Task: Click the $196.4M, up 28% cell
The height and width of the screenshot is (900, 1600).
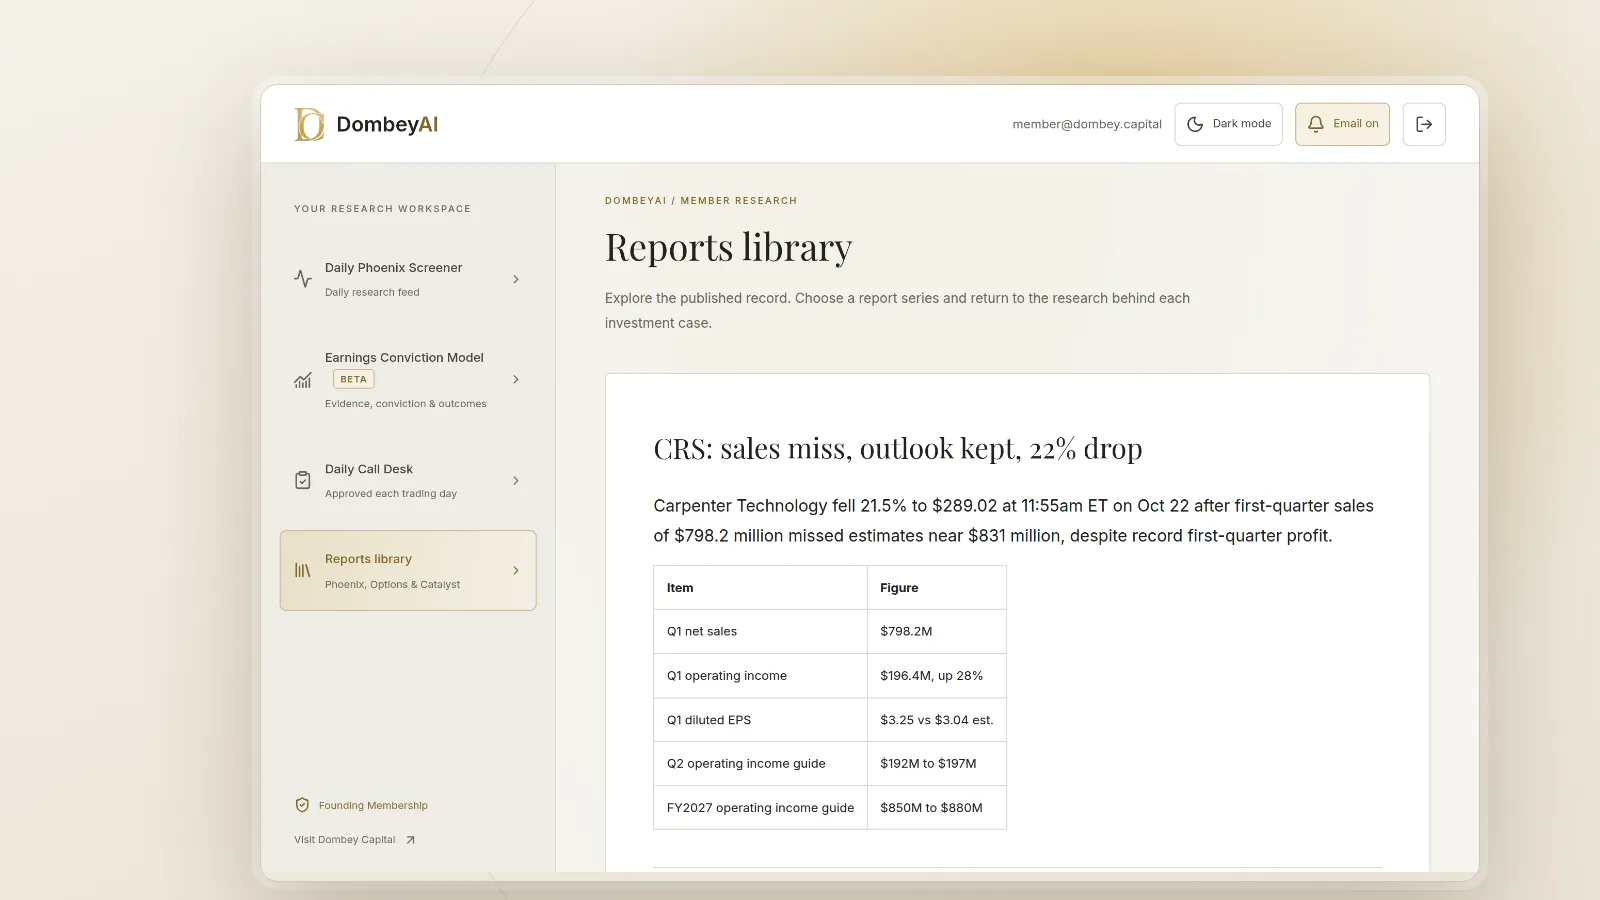Action: pyautogui.click(x=937, y=676)
